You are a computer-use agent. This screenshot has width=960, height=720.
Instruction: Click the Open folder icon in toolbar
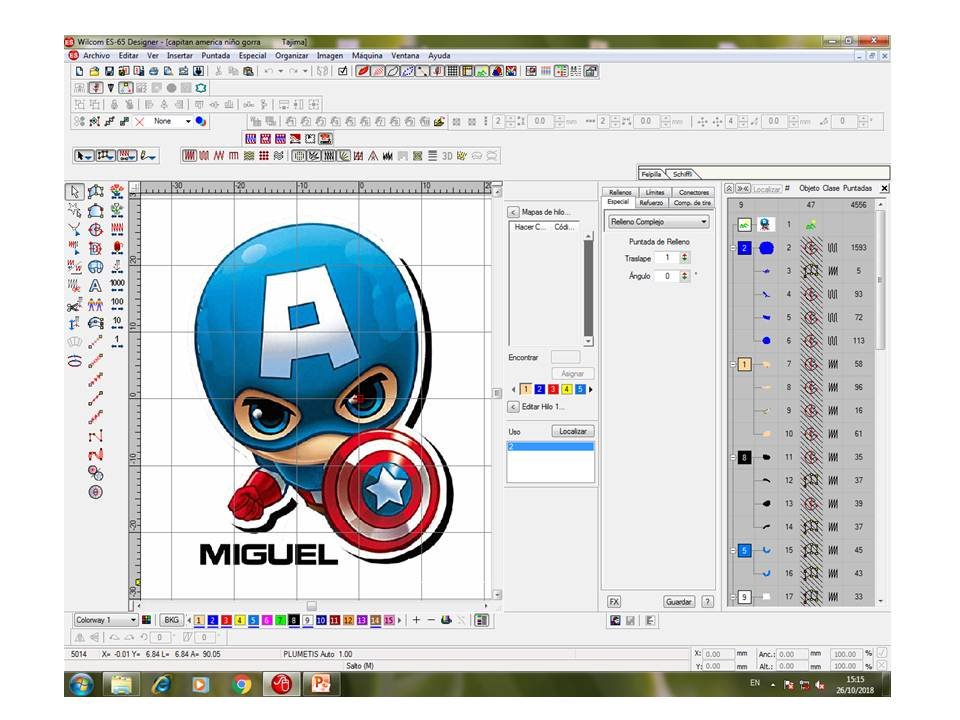pos(94,72)
